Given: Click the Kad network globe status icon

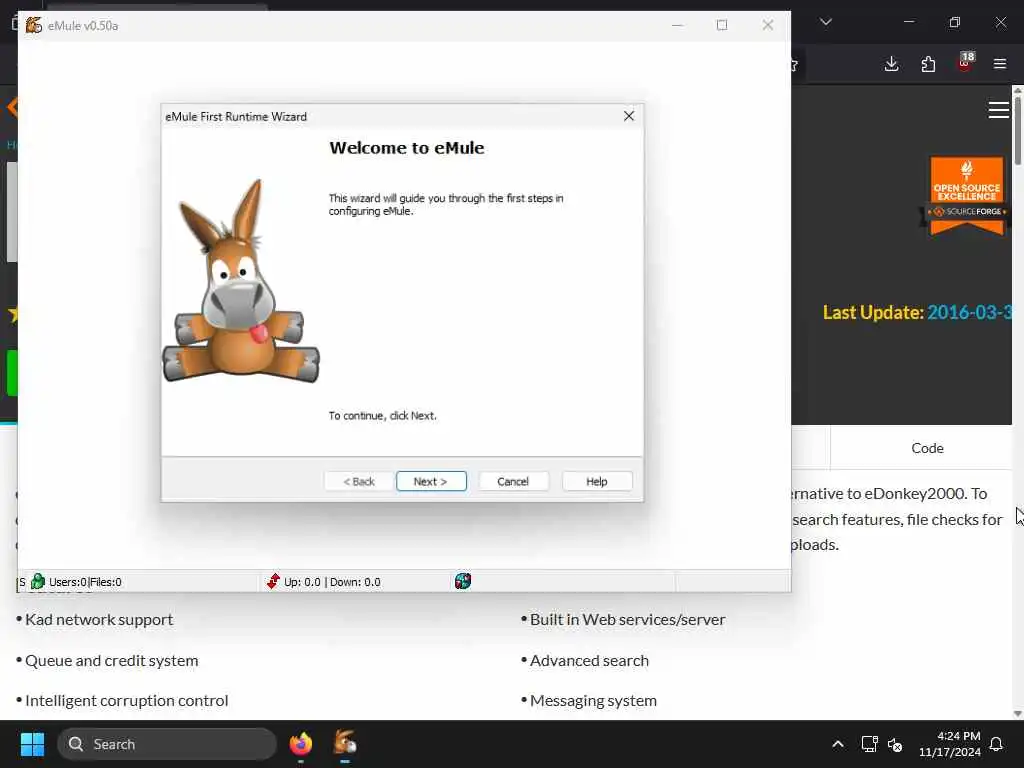Looking at the screenshot, I should (x=462, y=581).
